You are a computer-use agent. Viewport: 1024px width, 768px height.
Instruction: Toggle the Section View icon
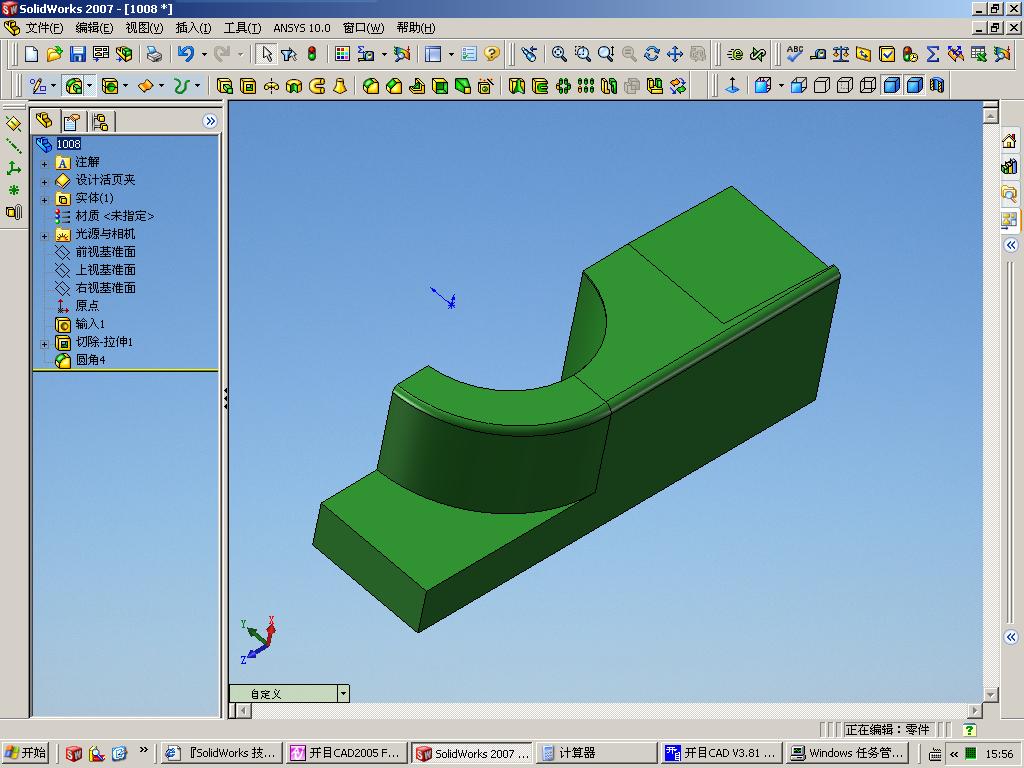pos(937,86)
